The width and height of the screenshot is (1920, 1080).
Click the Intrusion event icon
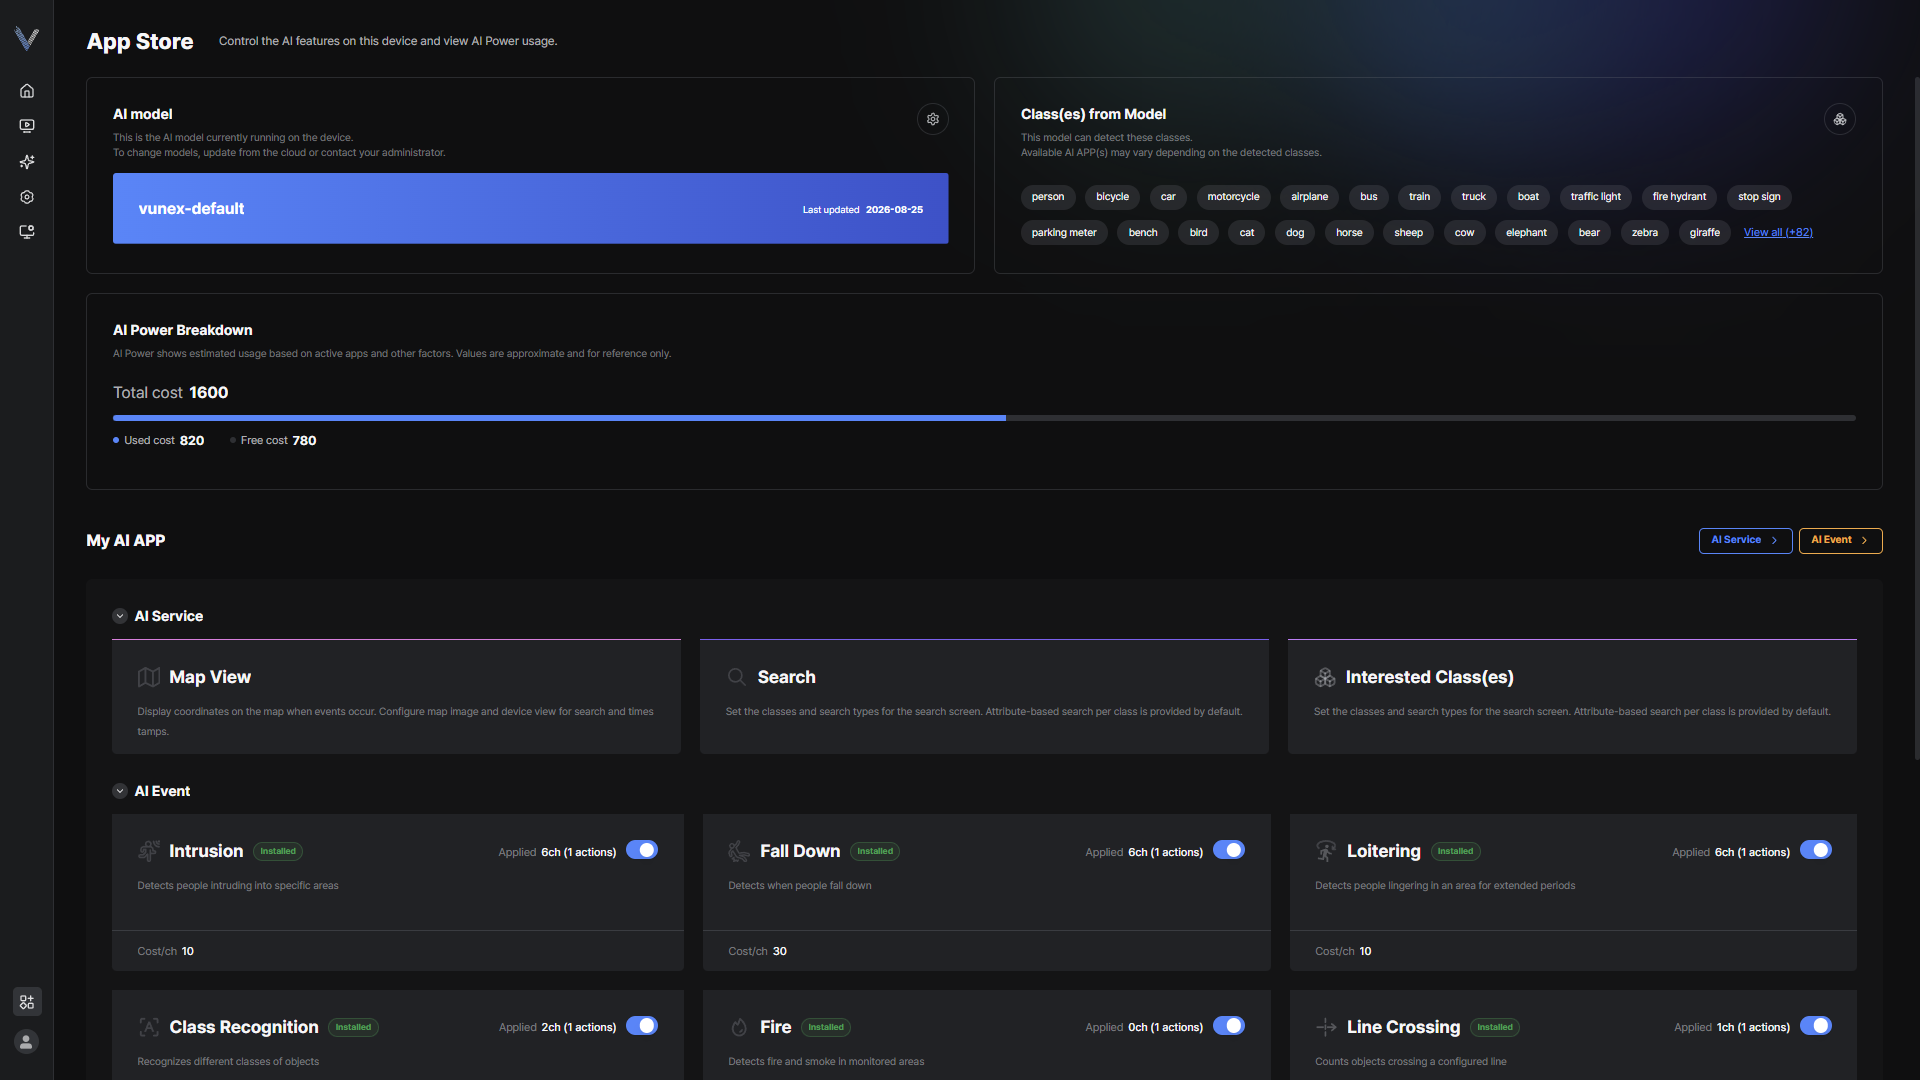(x=149, y=851)
